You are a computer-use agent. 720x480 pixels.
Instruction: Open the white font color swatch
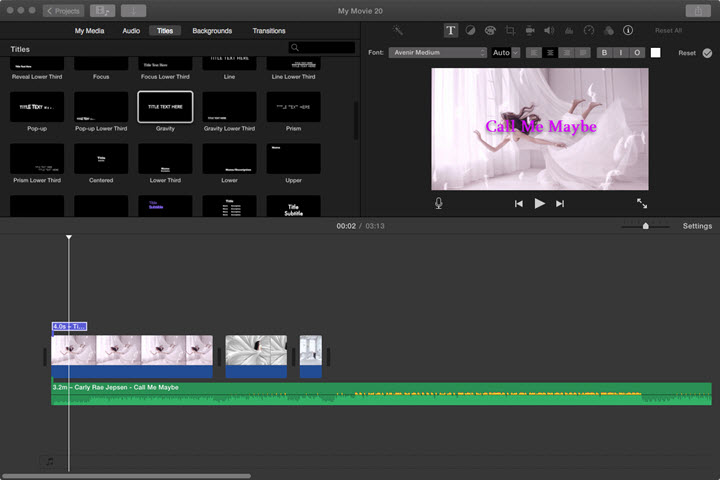(656, 53)
